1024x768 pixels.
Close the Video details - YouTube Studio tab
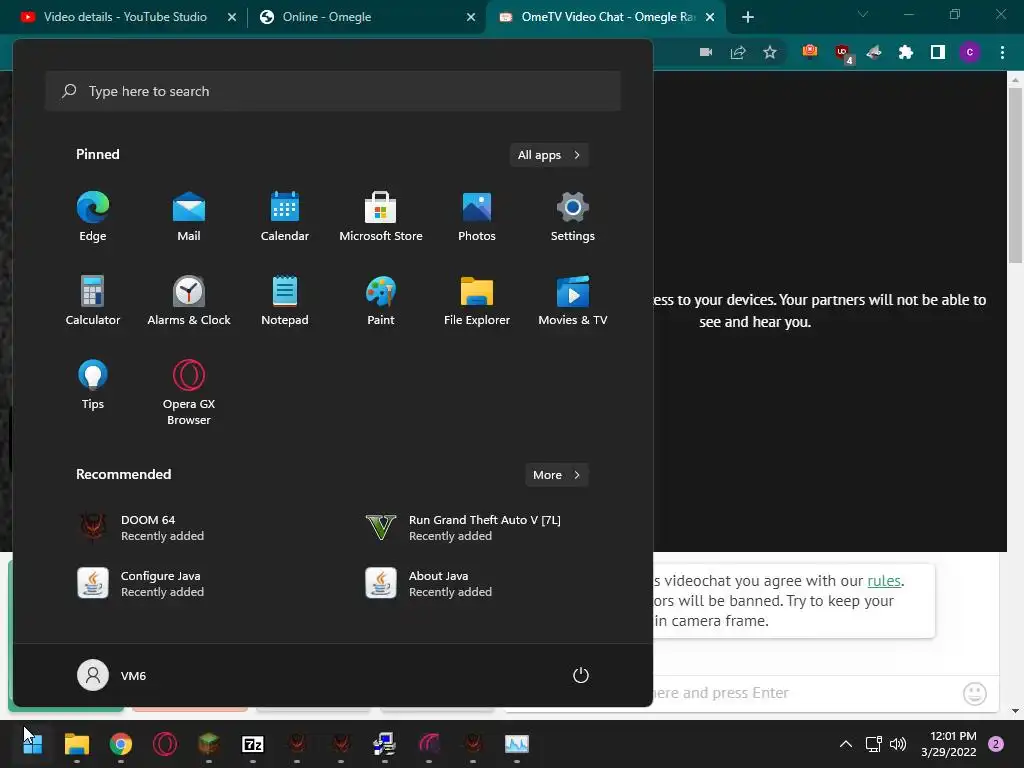tap(232, 17)
